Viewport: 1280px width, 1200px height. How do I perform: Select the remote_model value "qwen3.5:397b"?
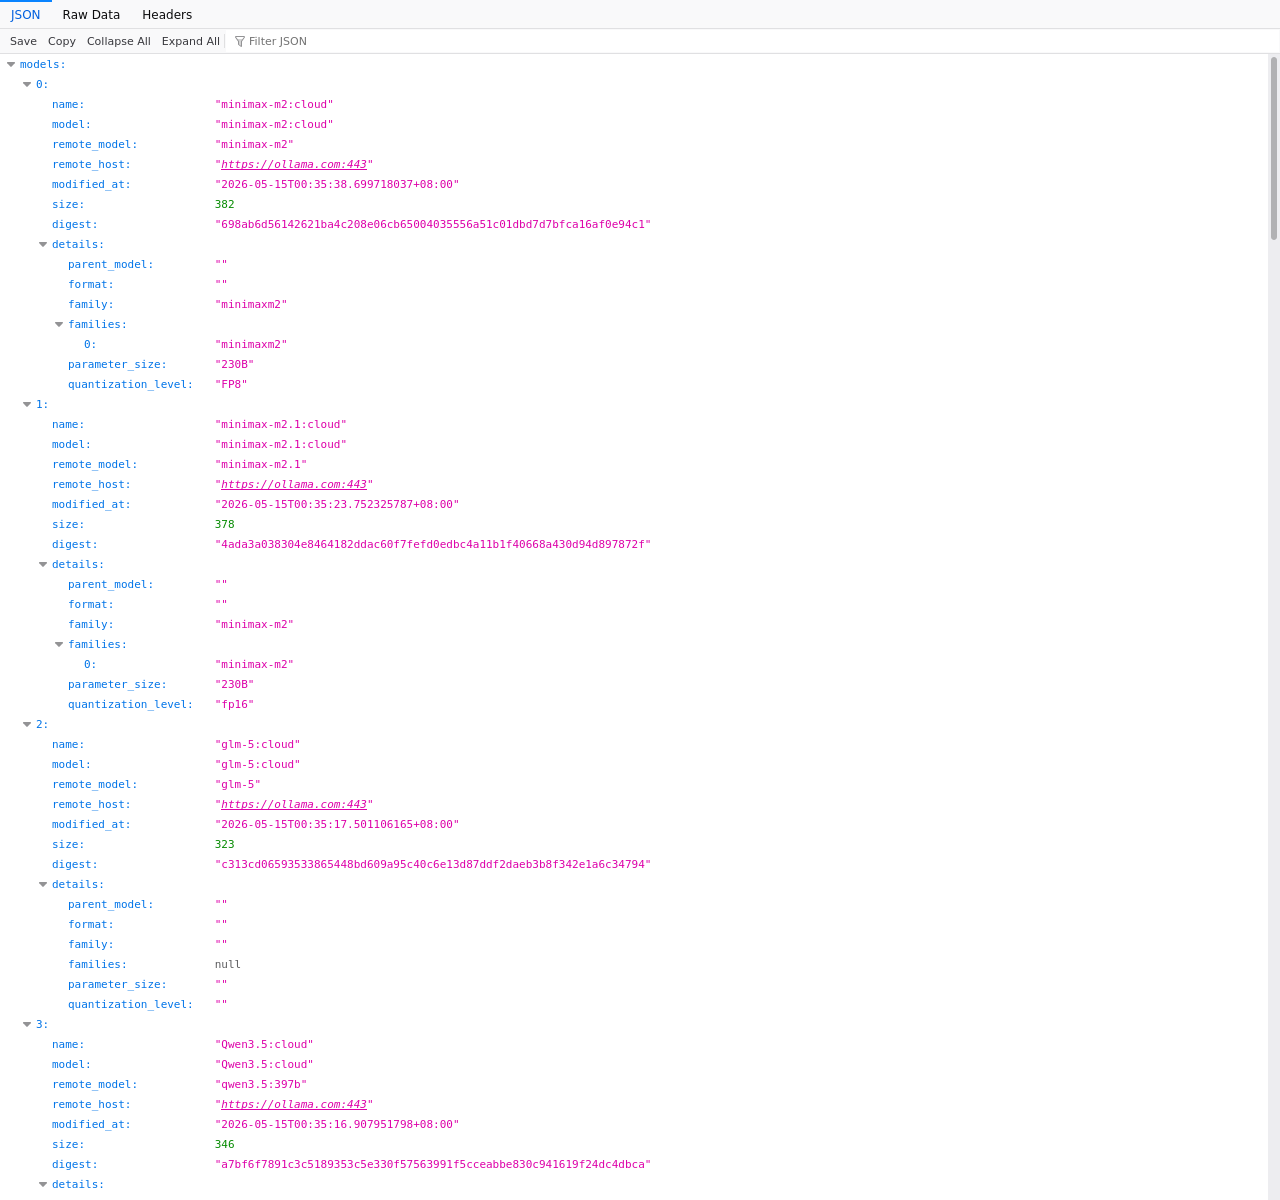(261, 1084)
